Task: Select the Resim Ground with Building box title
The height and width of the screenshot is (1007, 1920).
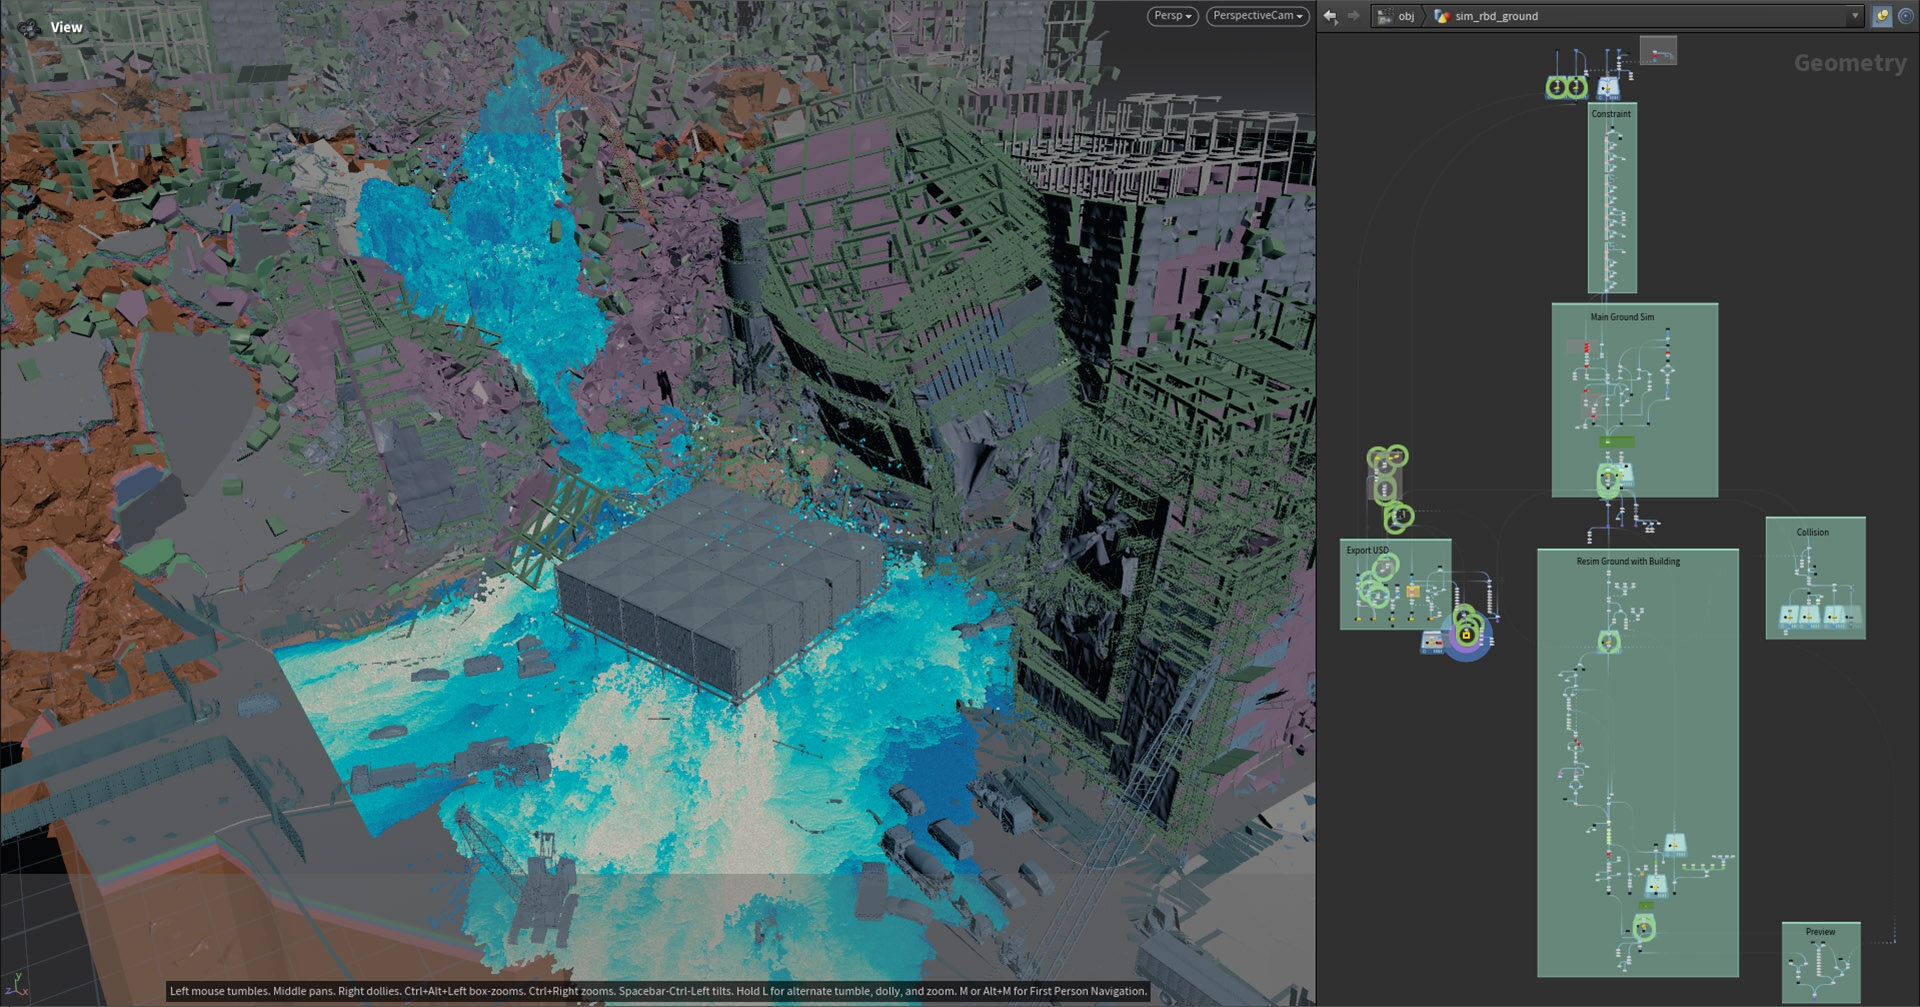Action: 1628,561
